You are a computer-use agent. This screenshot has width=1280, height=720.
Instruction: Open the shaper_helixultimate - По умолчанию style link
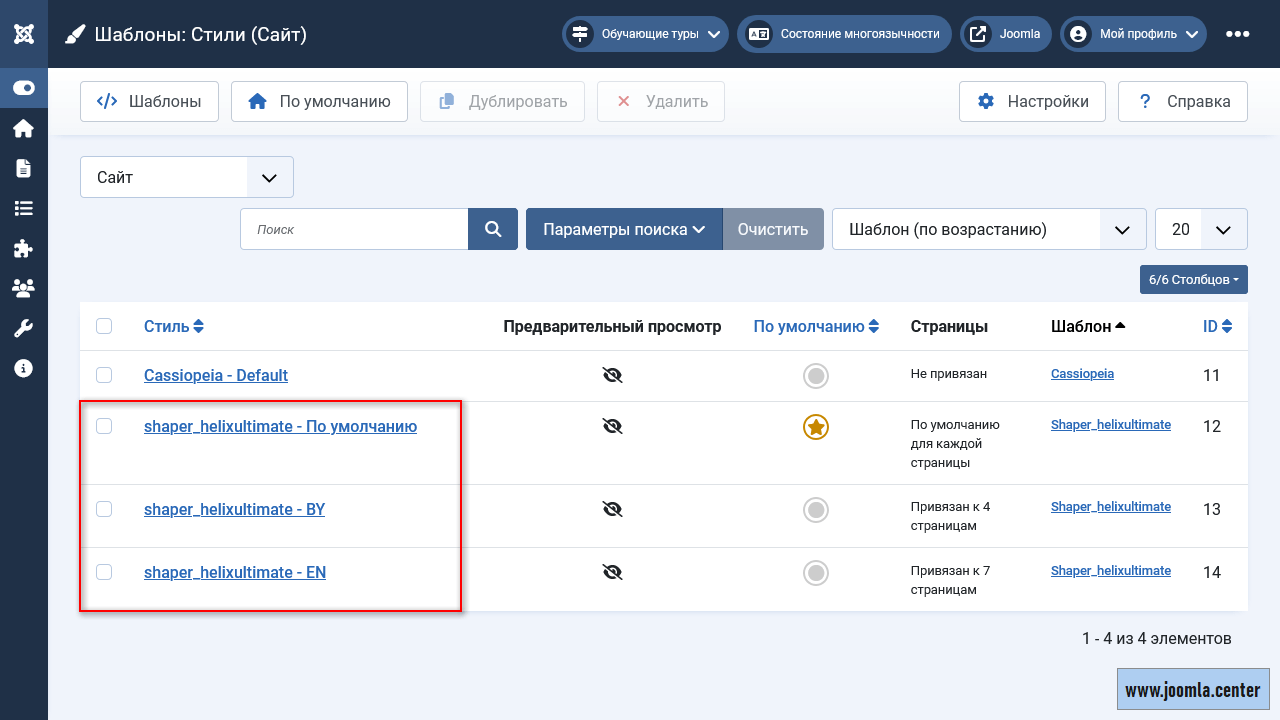point(280,426)
